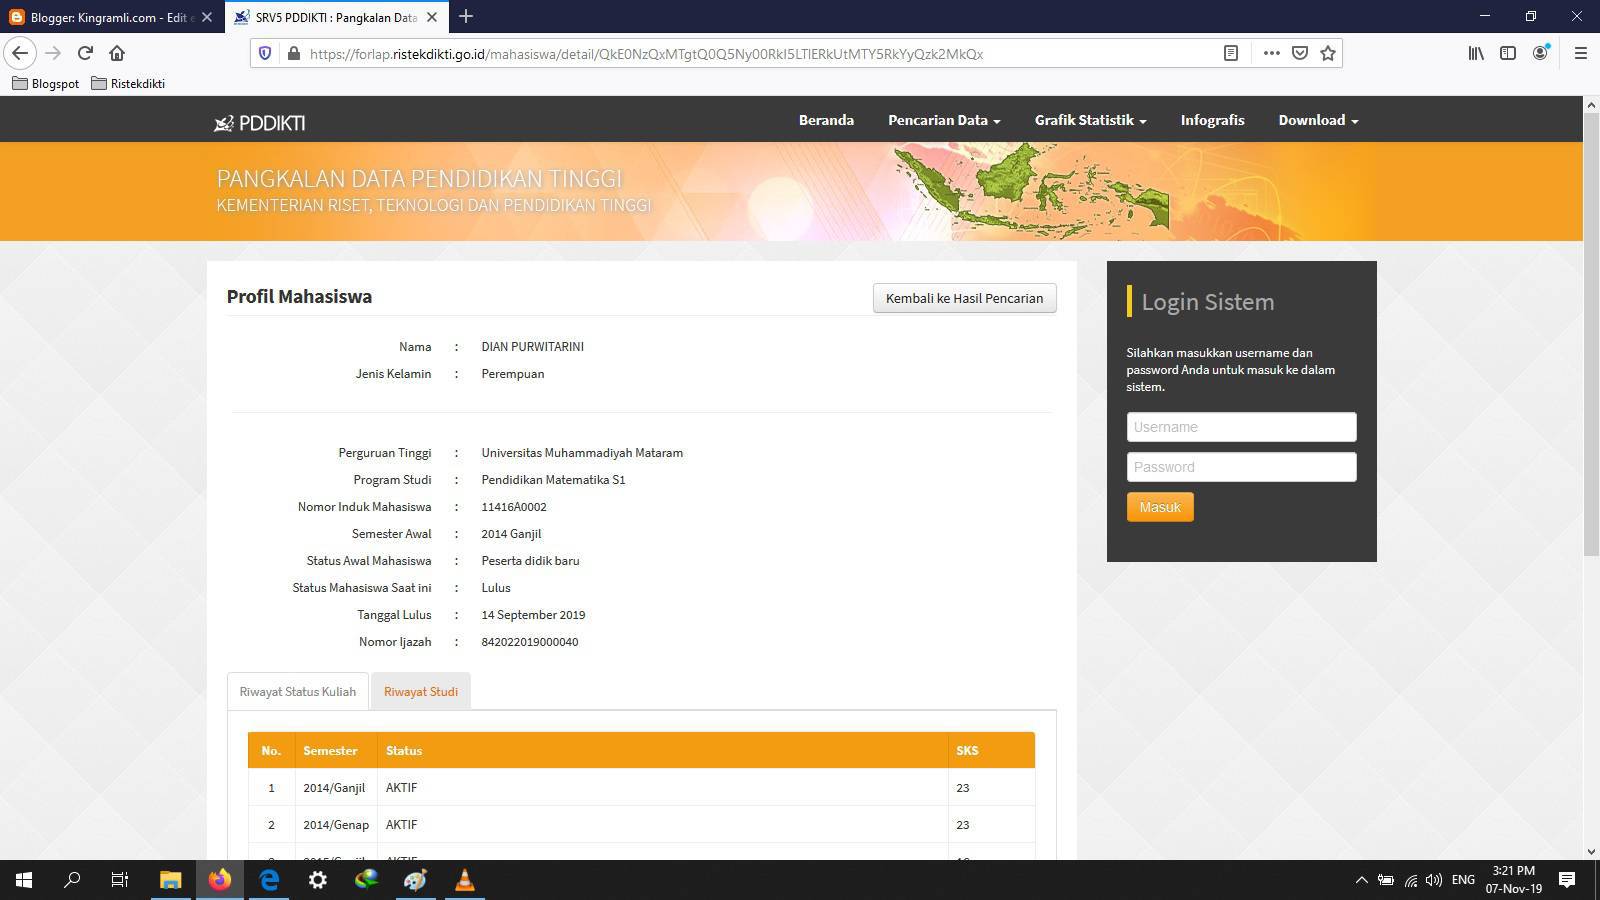The width and height of the screenshot is (1600, 900).
Task: Click the PDDIKTI logo
Action: tap(260, 122)
